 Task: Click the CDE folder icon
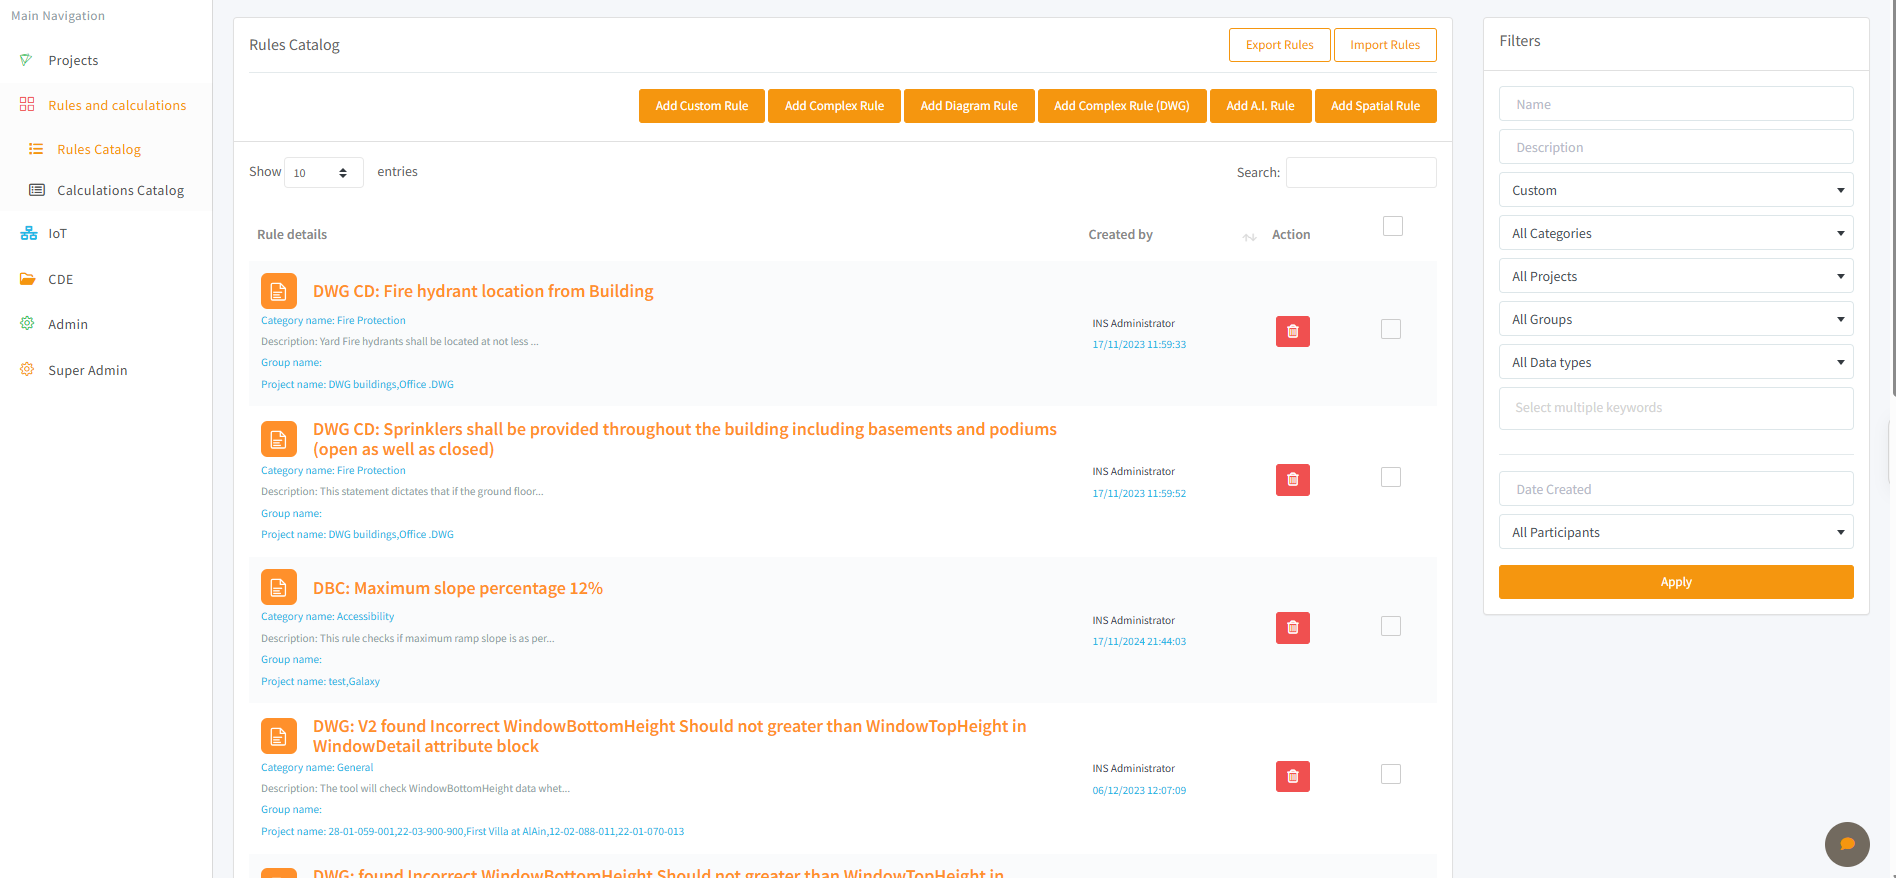point(28,279)
